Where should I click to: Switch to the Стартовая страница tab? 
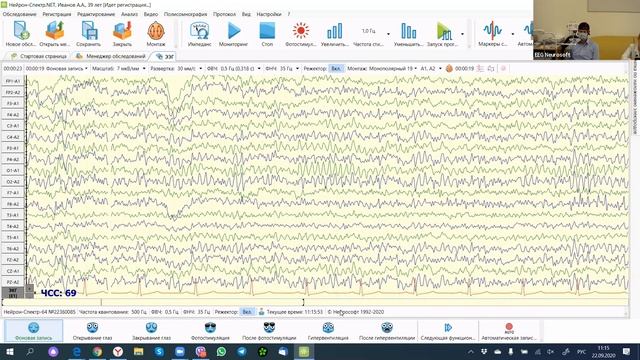(39, 56)
